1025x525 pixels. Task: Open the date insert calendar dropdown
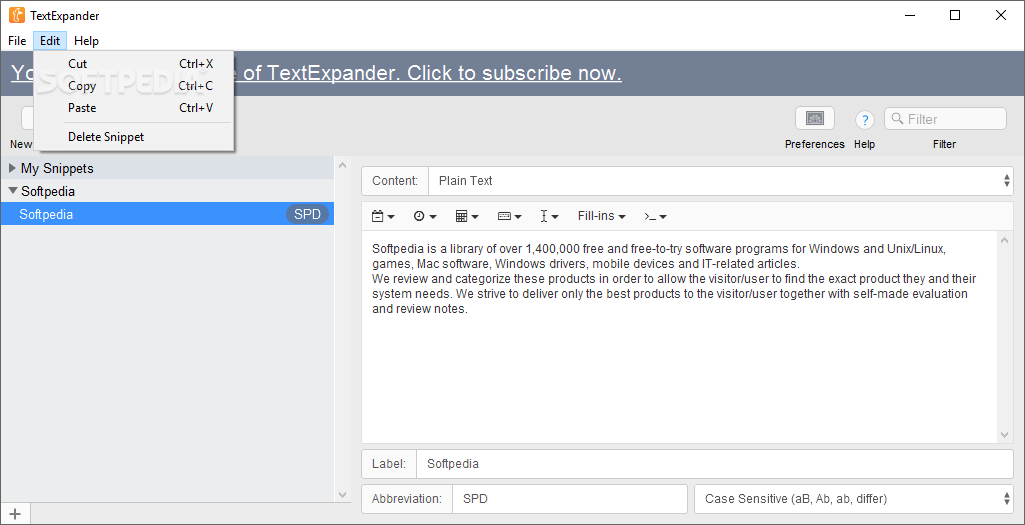click(382, 216)
